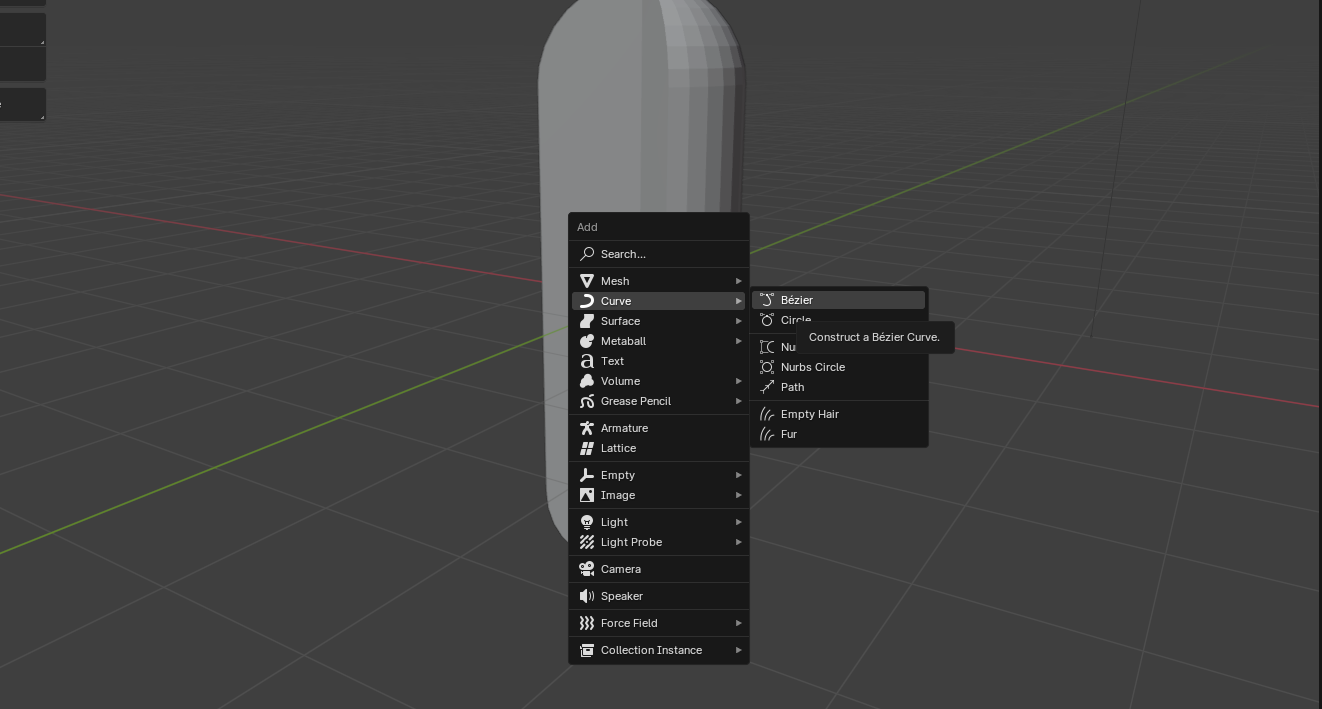
Task: Open the Light Probe submenu
Action: click(659, 542)
